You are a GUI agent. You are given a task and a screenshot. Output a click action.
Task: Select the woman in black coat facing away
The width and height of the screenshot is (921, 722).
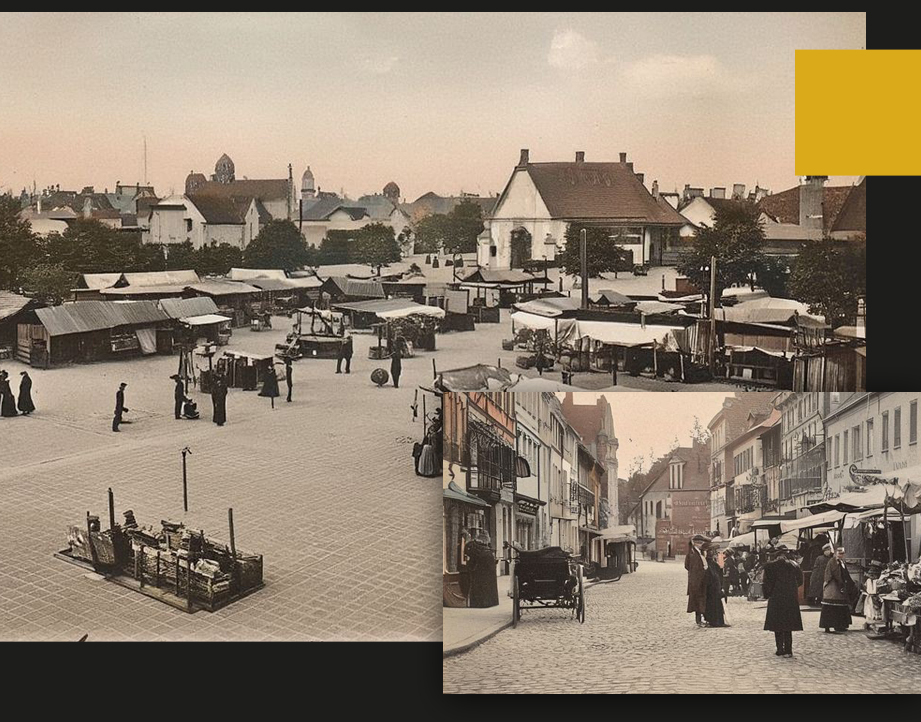click(782, 602)
